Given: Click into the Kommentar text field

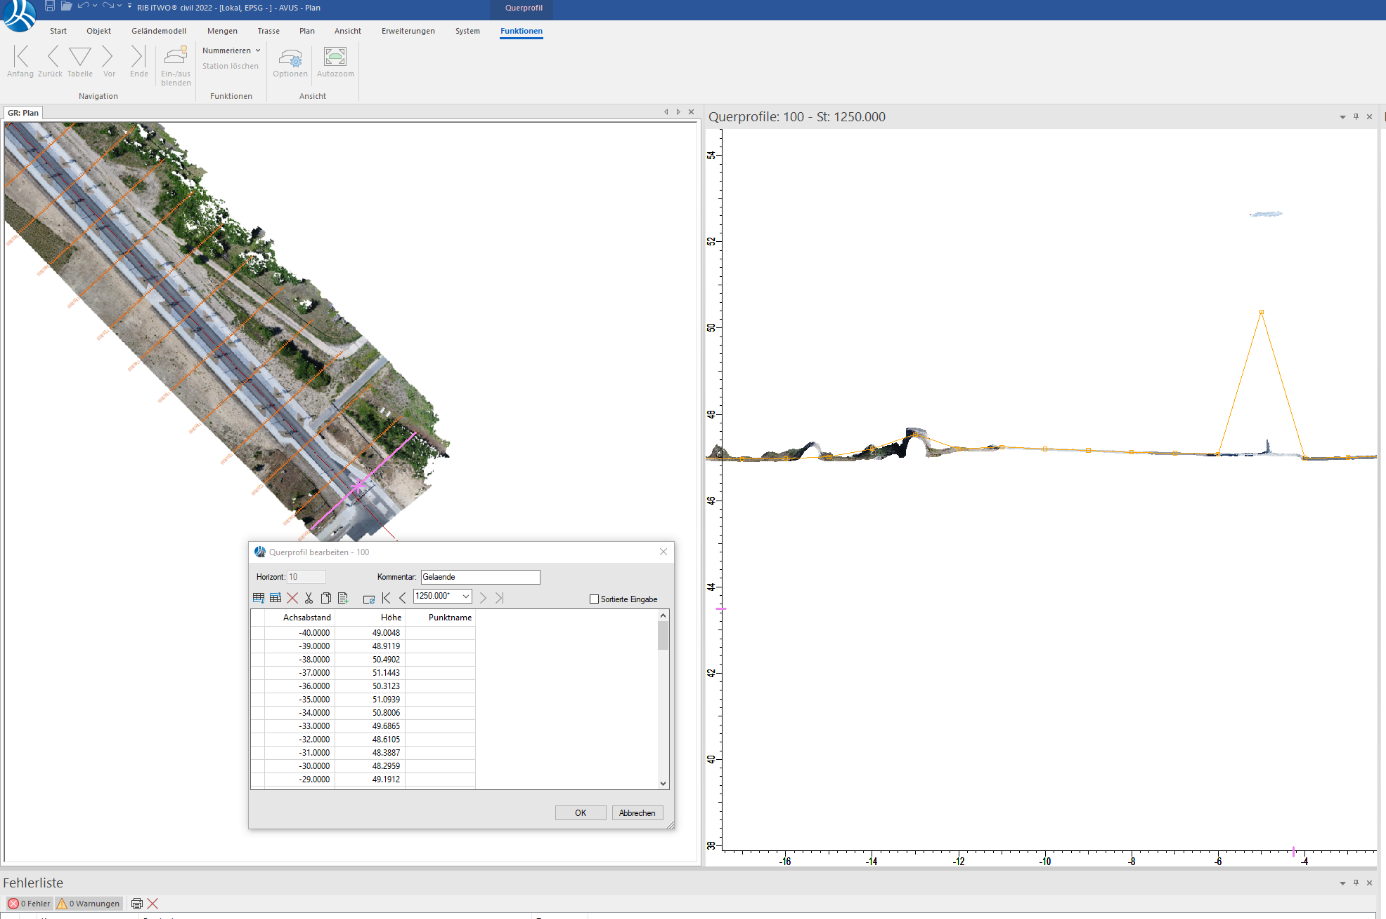Looking at the screenshot, I should 480,577.
